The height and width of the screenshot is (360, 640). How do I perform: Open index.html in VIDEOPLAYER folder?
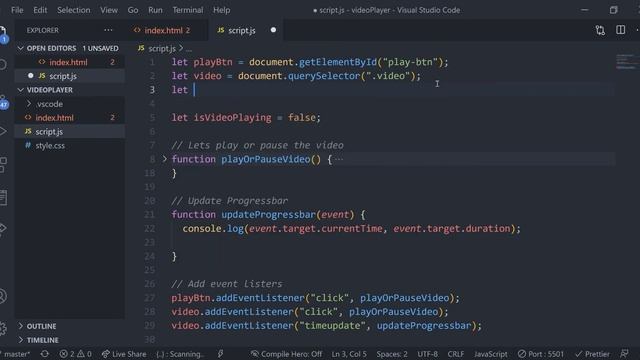69,118
